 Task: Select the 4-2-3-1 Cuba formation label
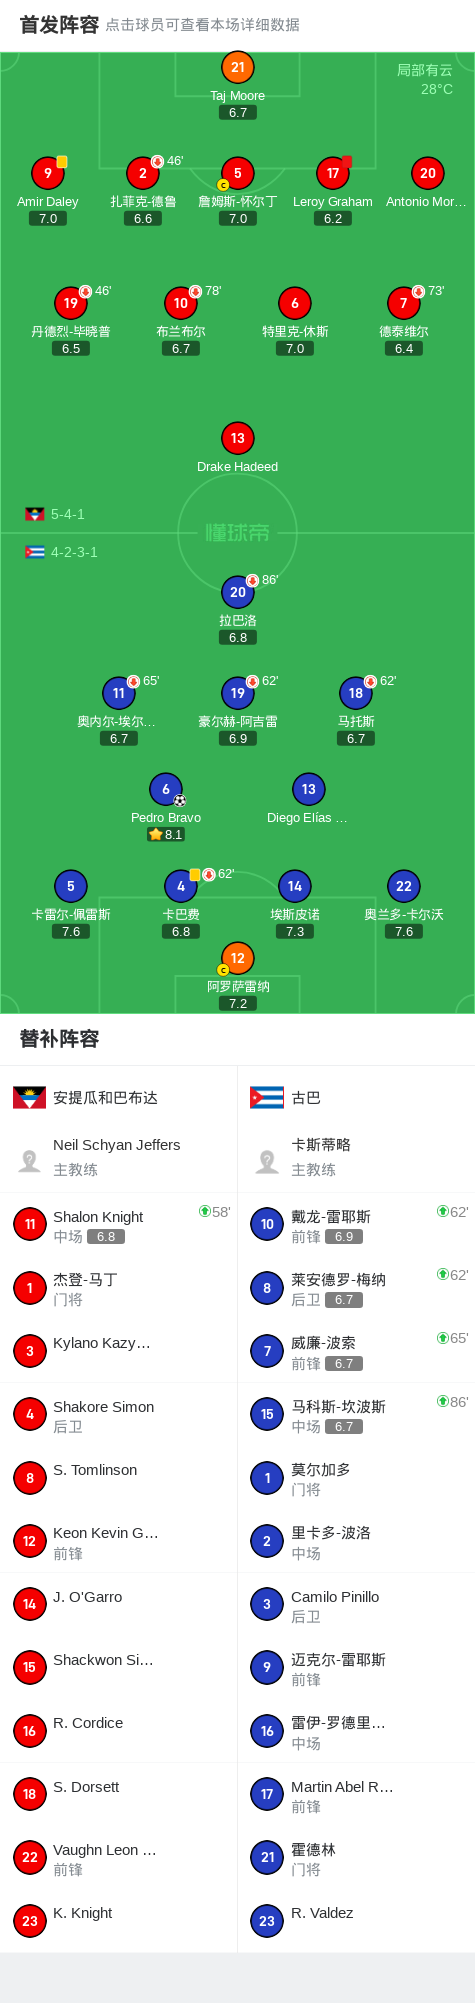pyautogui.click(x=74, y=552)
